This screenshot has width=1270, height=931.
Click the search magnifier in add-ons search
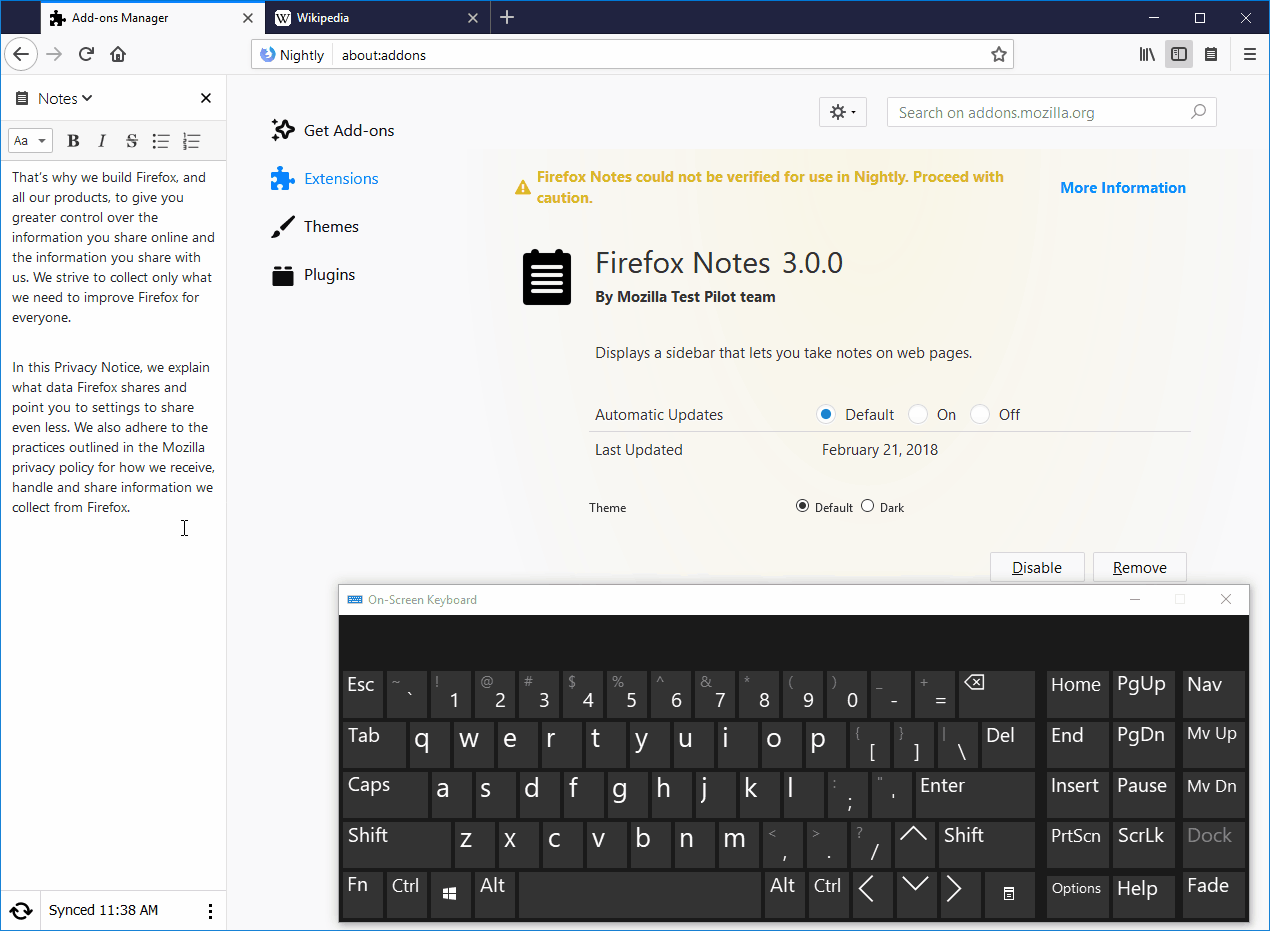[1198, 112]
